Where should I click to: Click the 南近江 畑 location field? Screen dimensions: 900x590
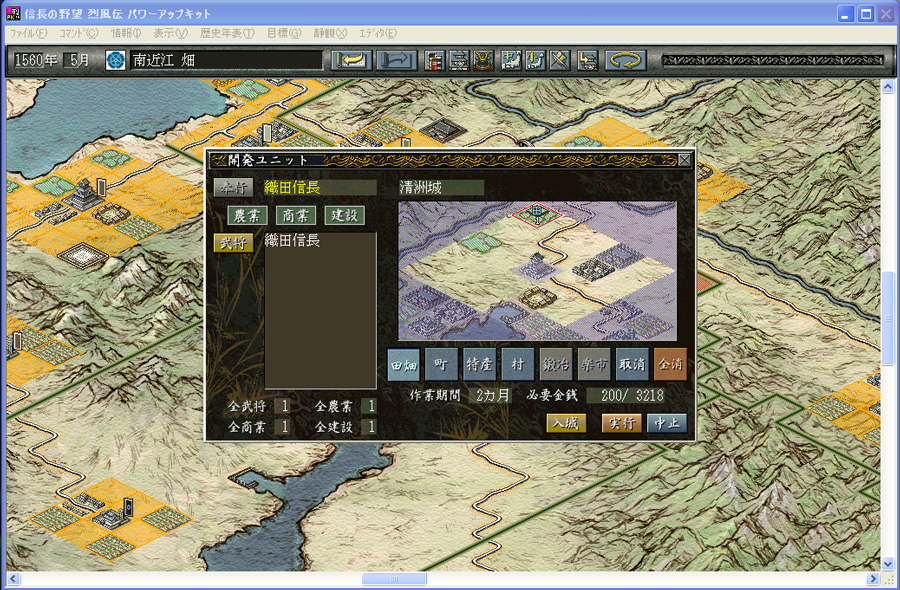coord(226,60)
